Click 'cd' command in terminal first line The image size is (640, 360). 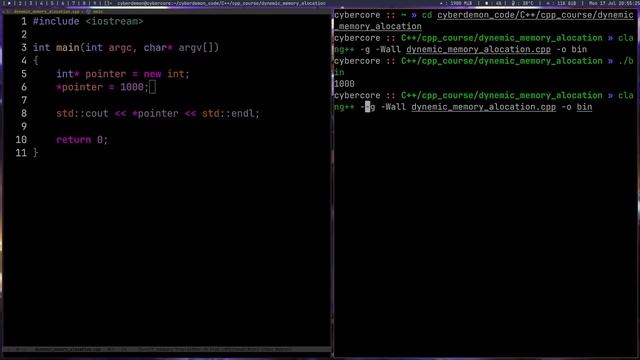pyautogui.click(x=427, y=15)
